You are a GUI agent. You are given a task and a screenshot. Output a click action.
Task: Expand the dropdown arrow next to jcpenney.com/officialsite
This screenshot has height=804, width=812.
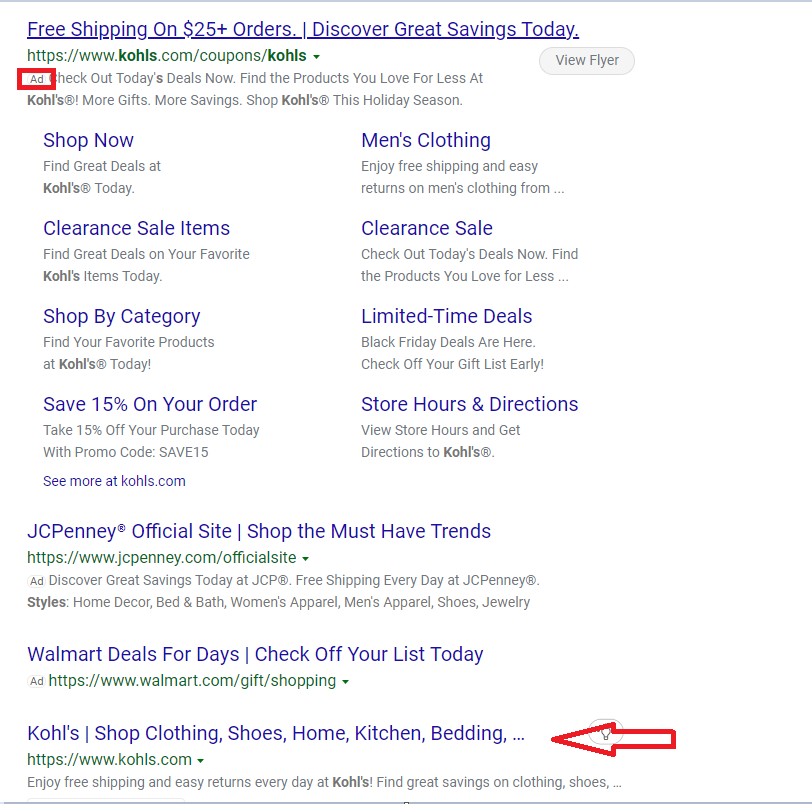click(x=306, y=559)
